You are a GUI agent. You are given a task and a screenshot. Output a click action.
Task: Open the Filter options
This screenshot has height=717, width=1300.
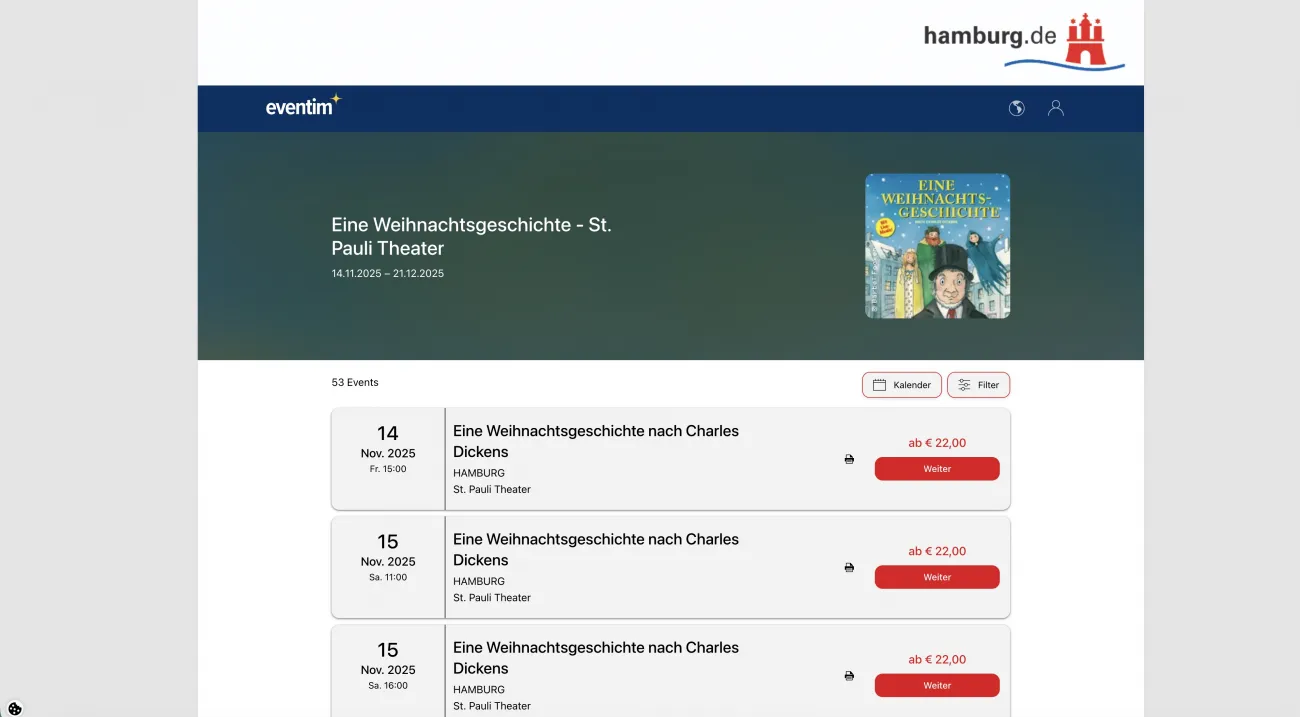pyautogui.click(x=978, y=385)
